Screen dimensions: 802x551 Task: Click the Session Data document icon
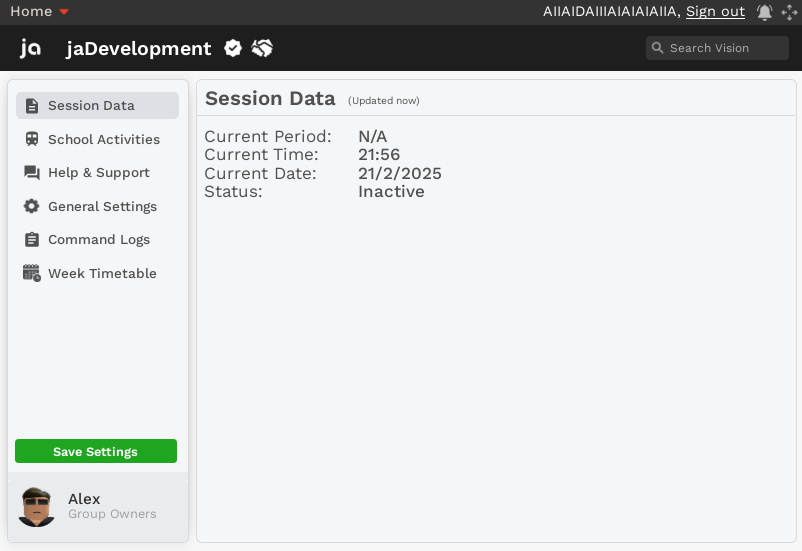(32, 105)
